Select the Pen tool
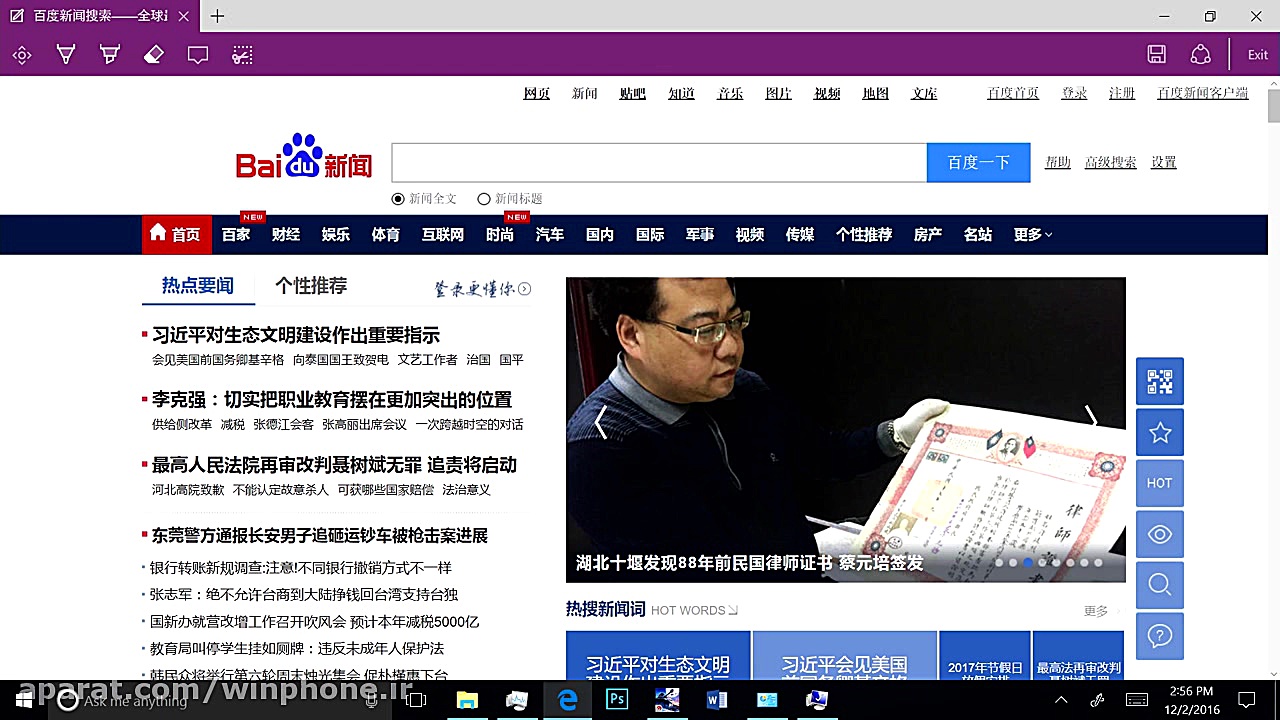Screen dimensions: 1280x720 tap(66, 55)
